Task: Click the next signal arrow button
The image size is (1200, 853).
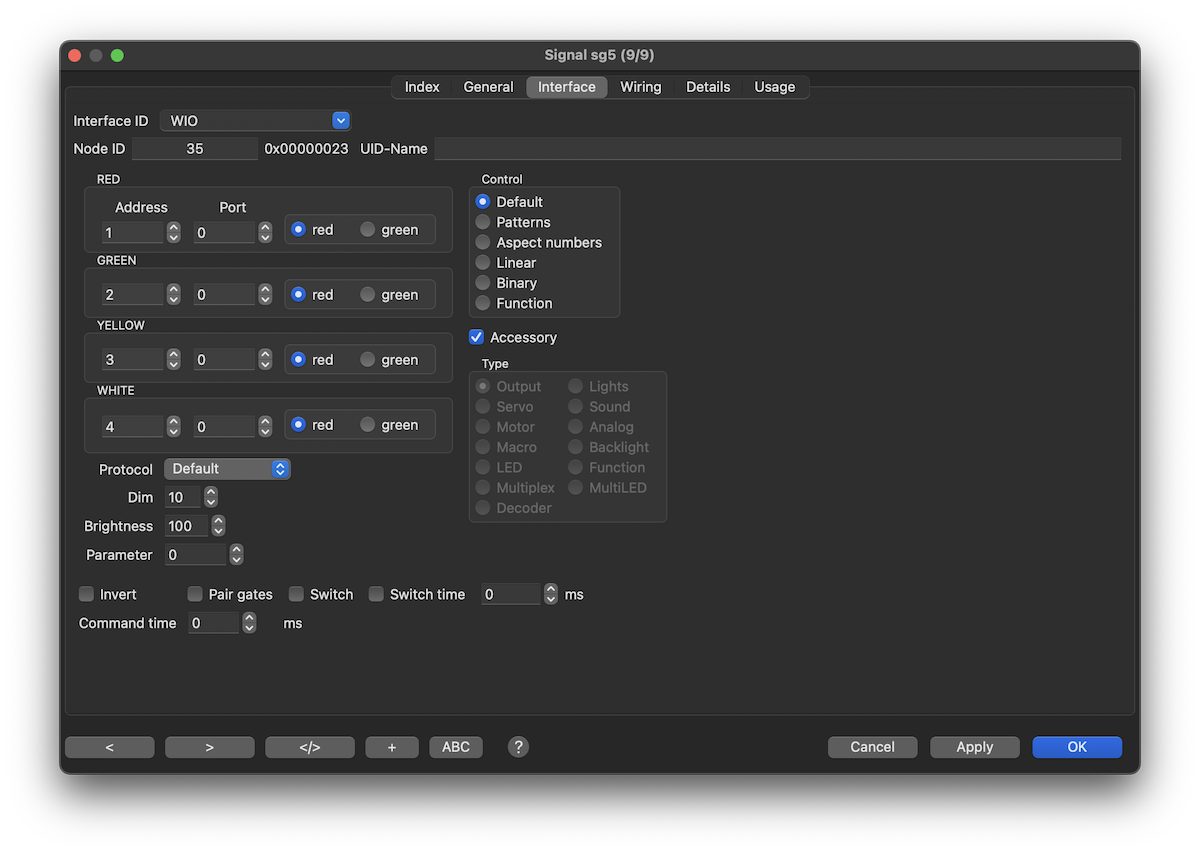Action: tap(210, 747)
